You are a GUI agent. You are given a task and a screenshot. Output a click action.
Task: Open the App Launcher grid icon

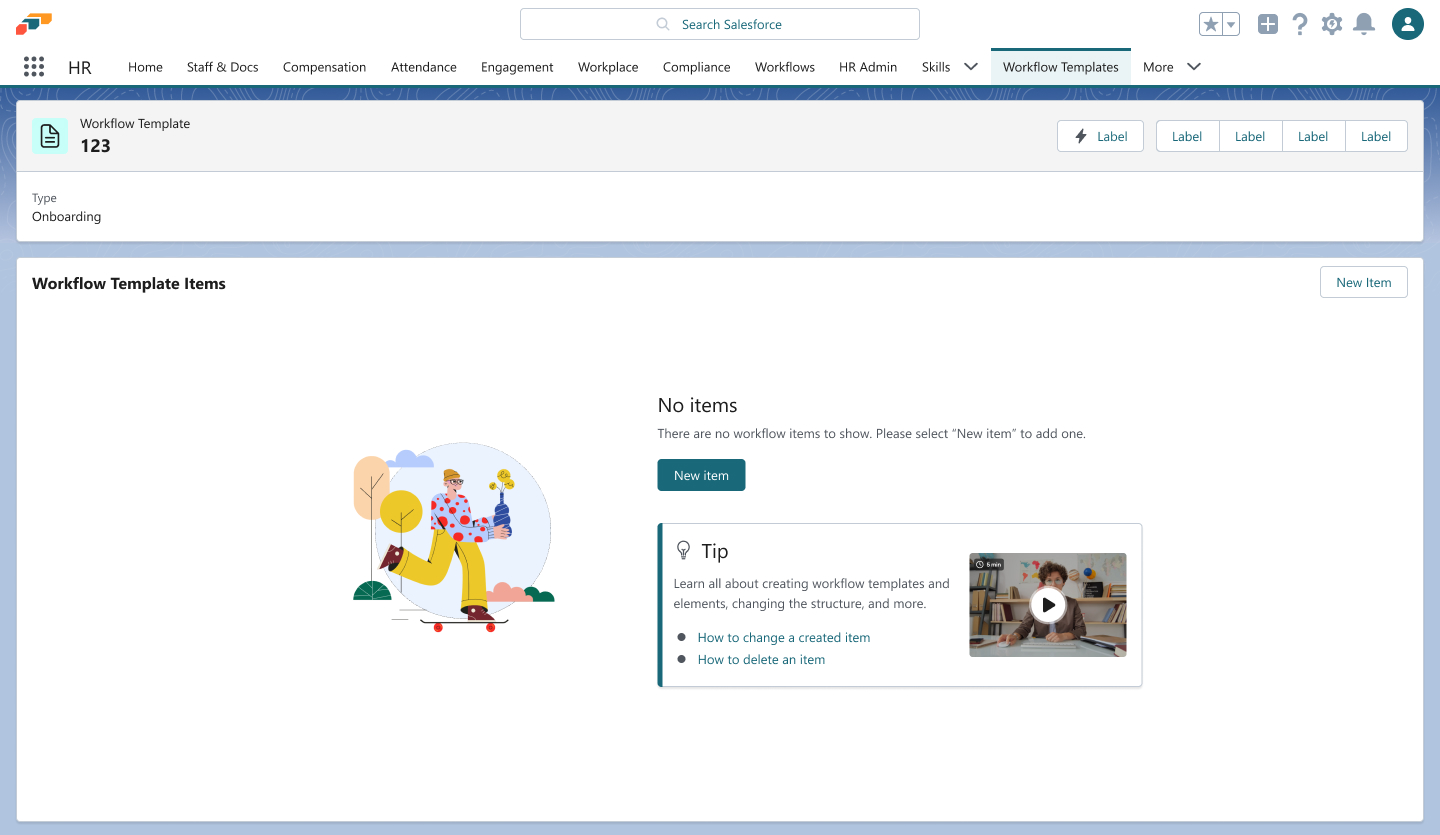[x=34, y=67]
